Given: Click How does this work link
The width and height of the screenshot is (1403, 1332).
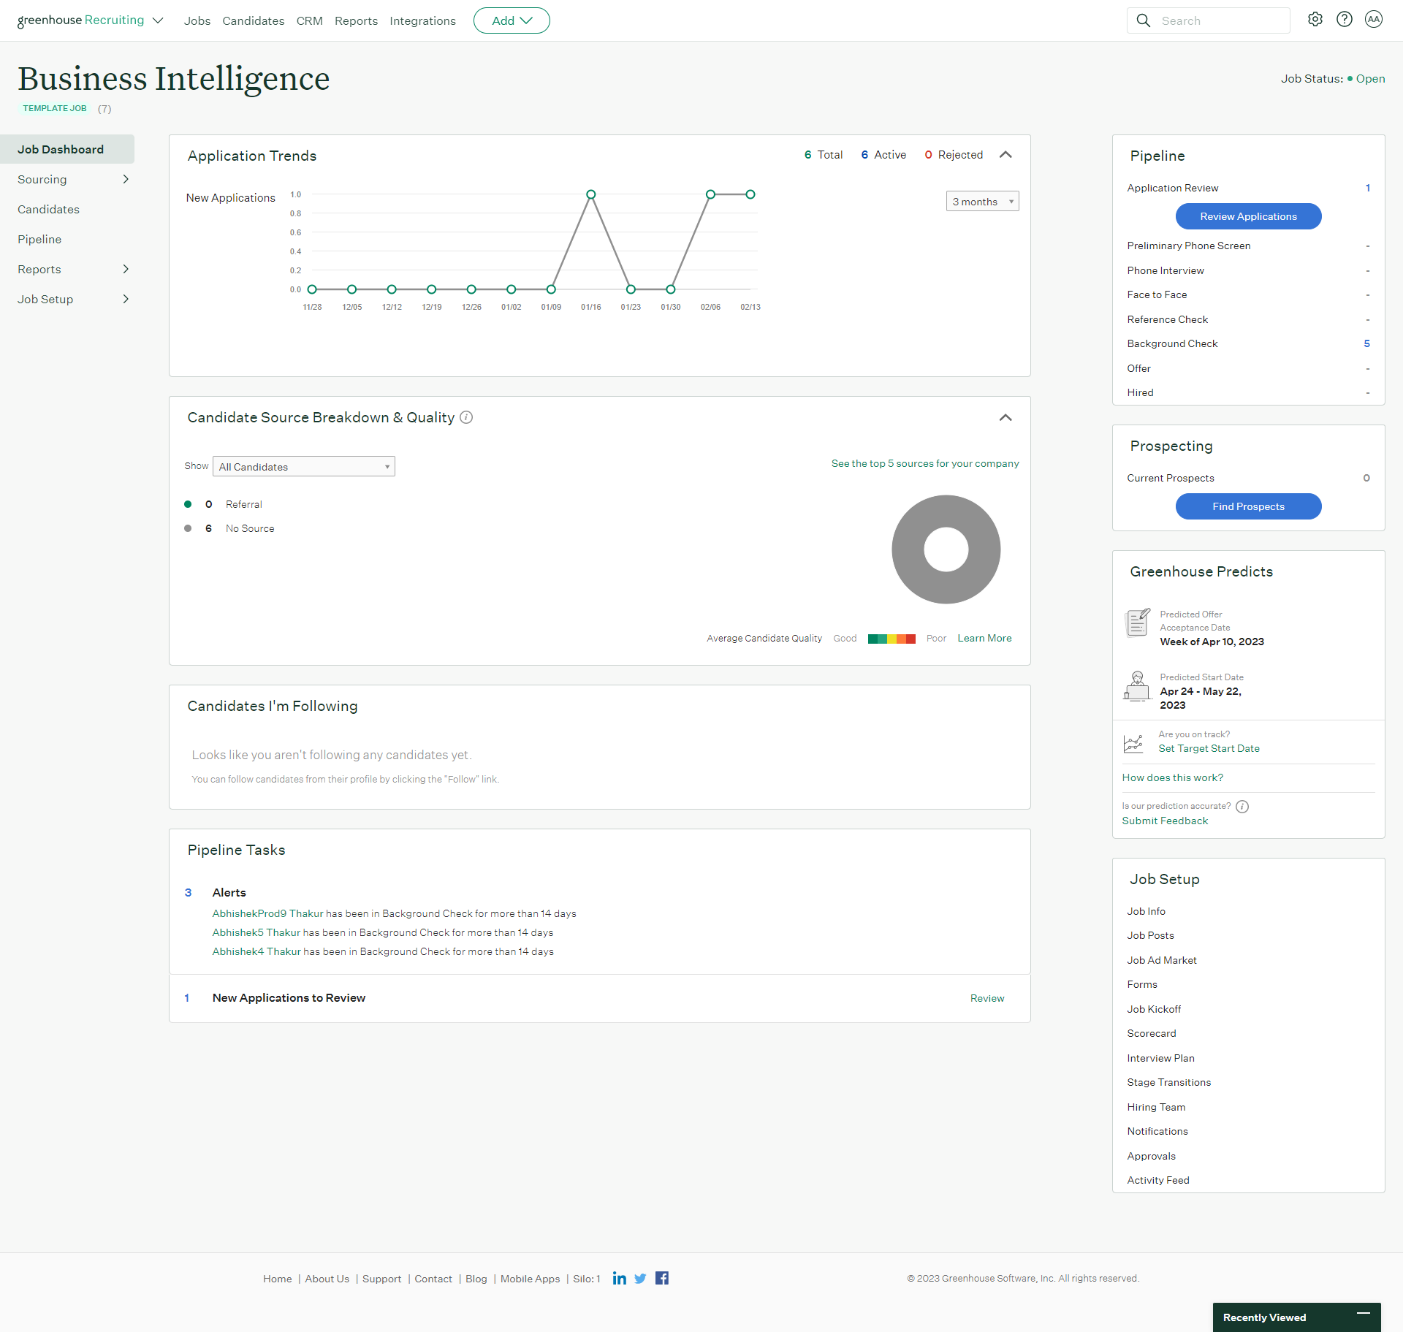Looking at the screenshot, I should [1172, 777].
